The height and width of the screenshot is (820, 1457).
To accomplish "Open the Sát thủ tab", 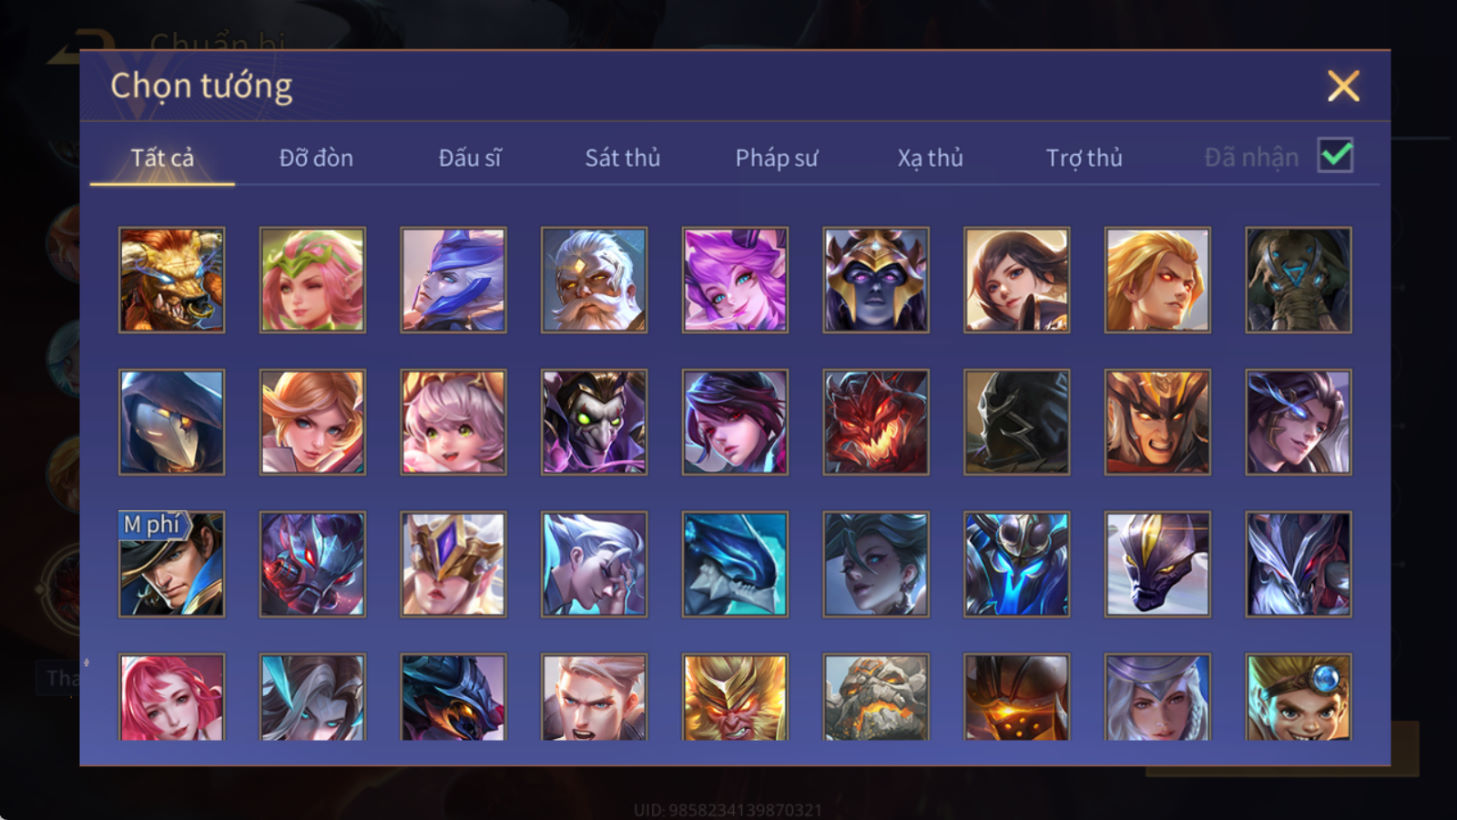I will pos(622,158).
